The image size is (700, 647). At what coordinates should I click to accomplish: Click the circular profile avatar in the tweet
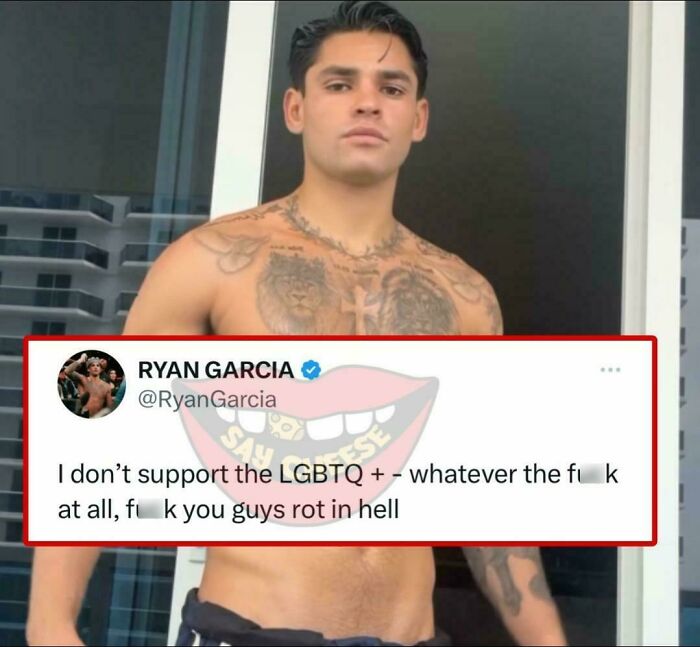[x=92, y=384]
